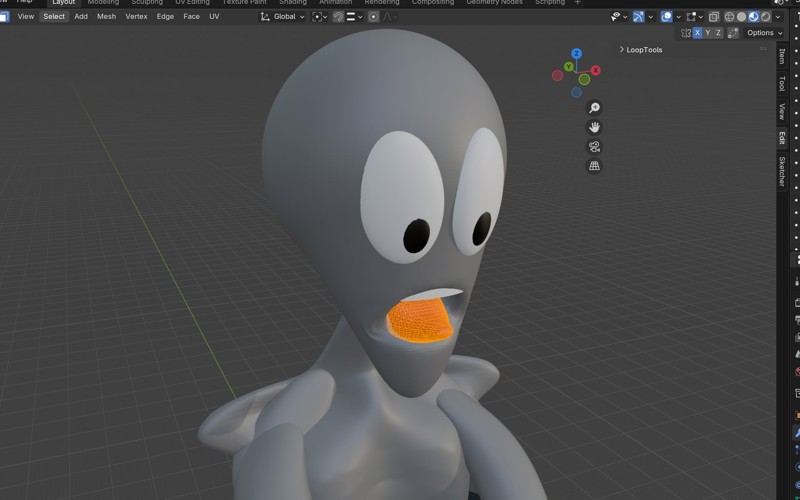This screenshot has height=500, width=800.
Task: Click the blue Z axis on the gizmo
Action: click(x=577, y=54)
